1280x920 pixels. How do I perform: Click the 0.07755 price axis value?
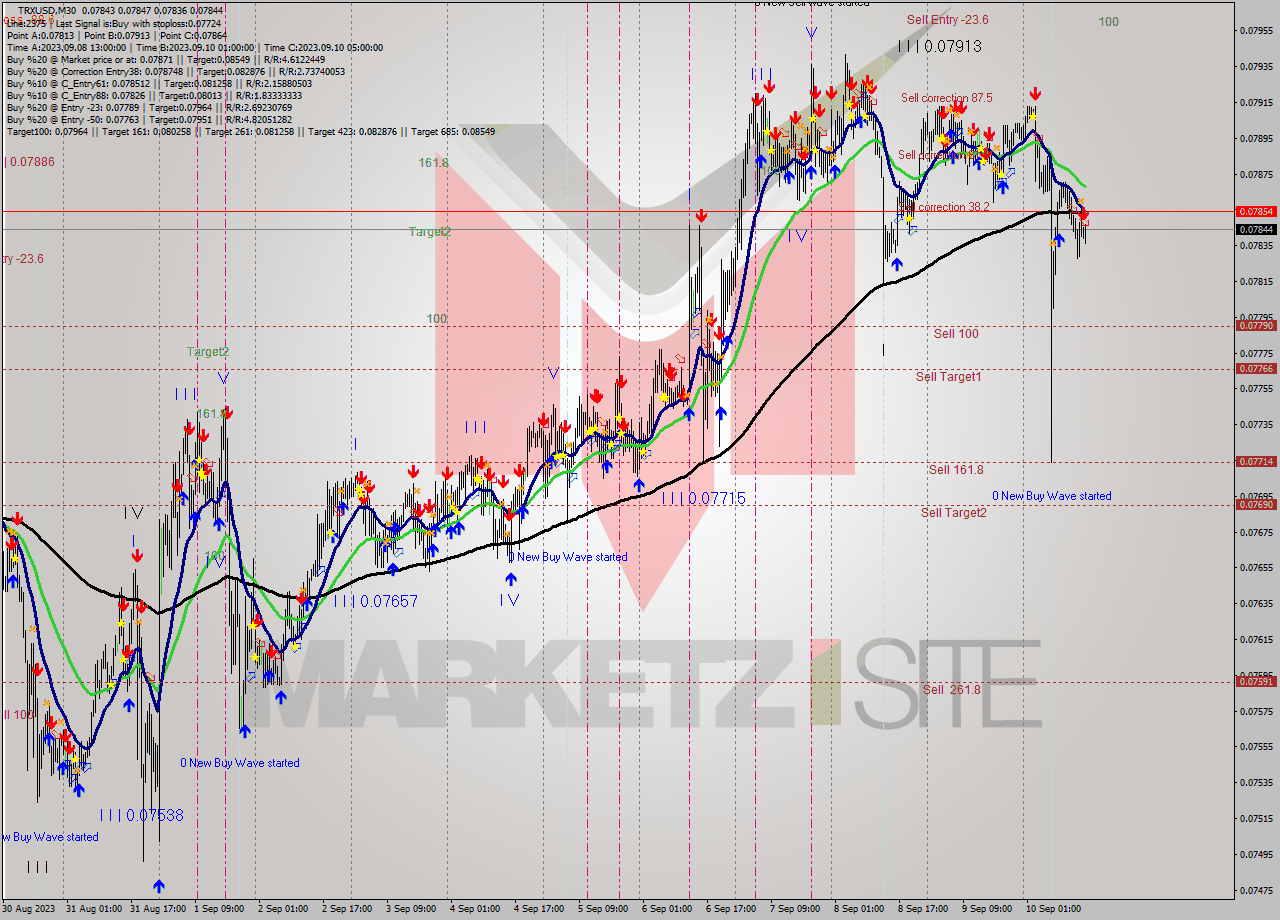click(x=1256, y=389)
